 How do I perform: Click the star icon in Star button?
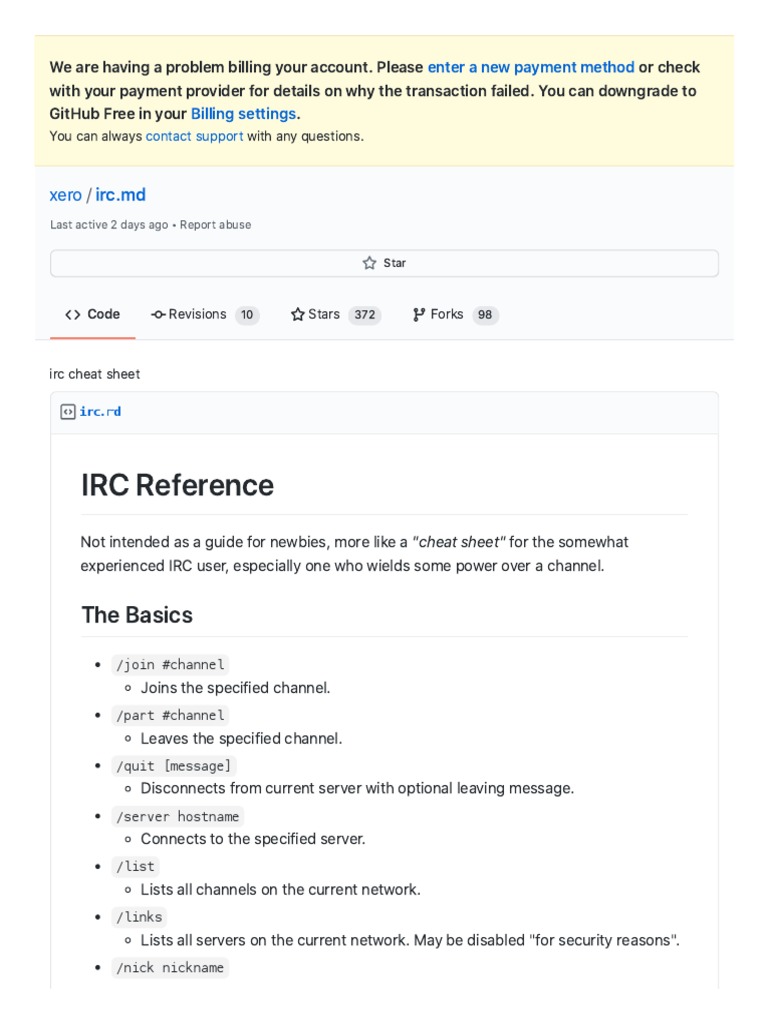pyautogui.click(x=369, y=263)
